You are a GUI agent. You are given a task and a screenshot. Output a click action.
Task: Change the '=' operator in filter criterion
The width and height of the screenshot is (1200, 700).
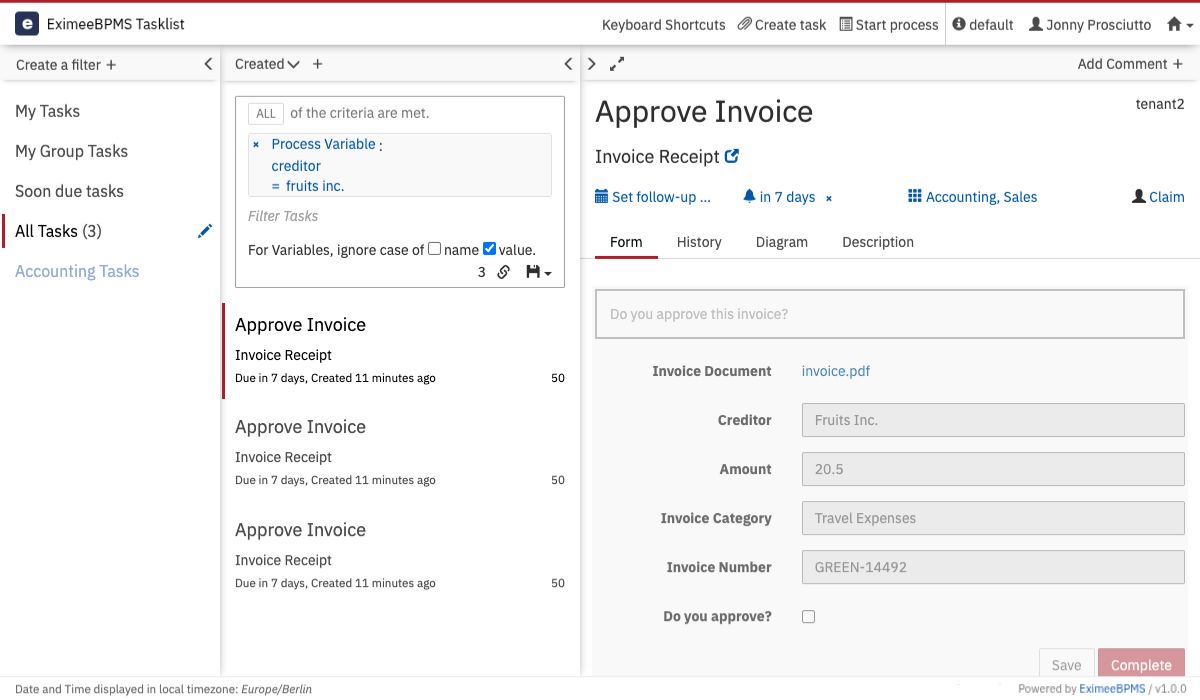point(276,187)
